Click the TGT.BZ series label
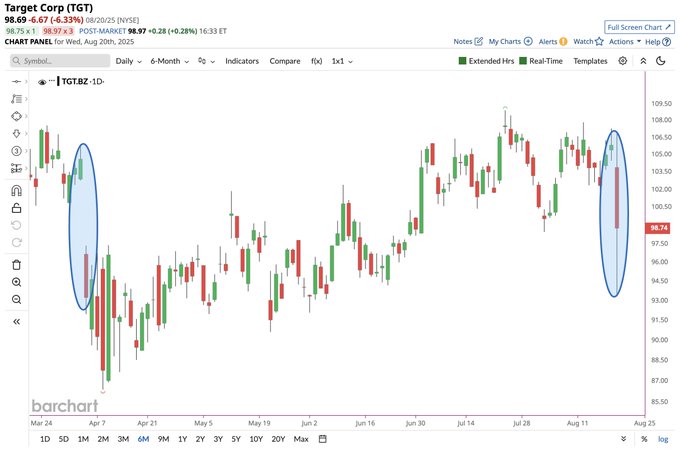 (75, 82)
